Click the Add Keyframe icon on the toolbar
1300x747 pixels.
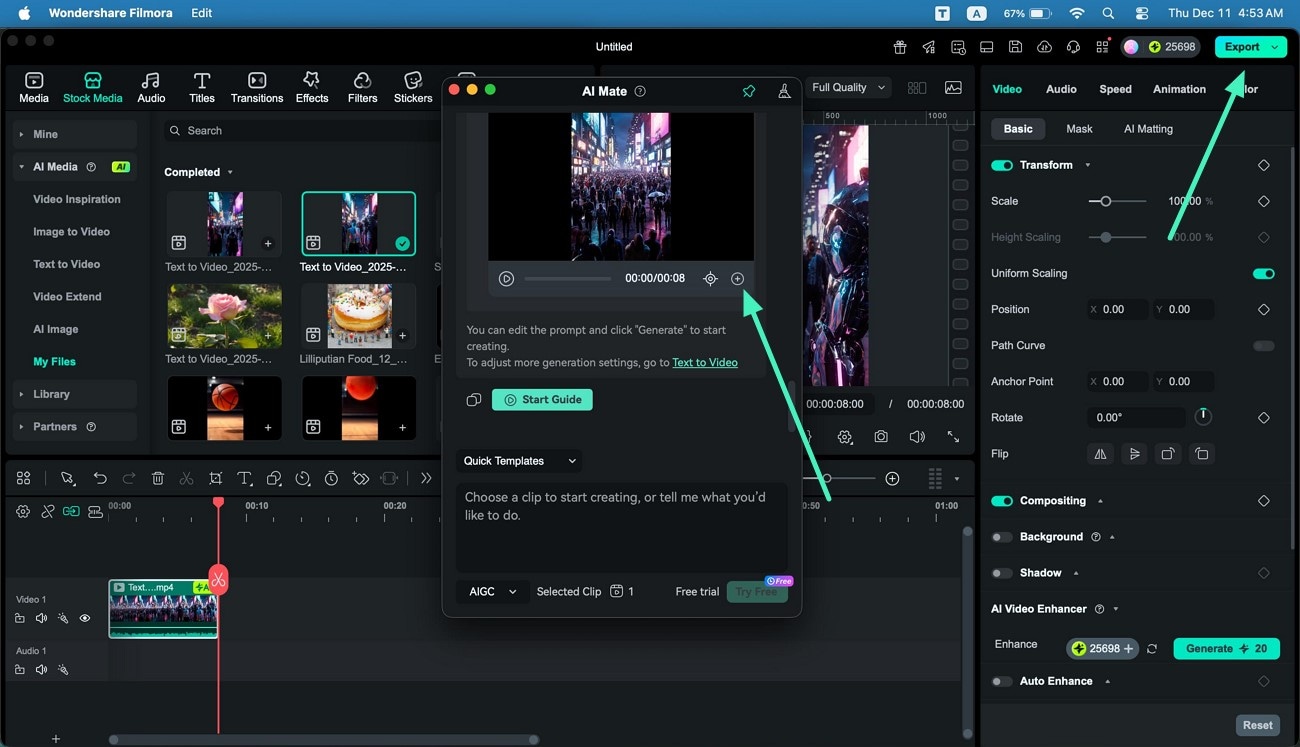(x=360, y=478)
